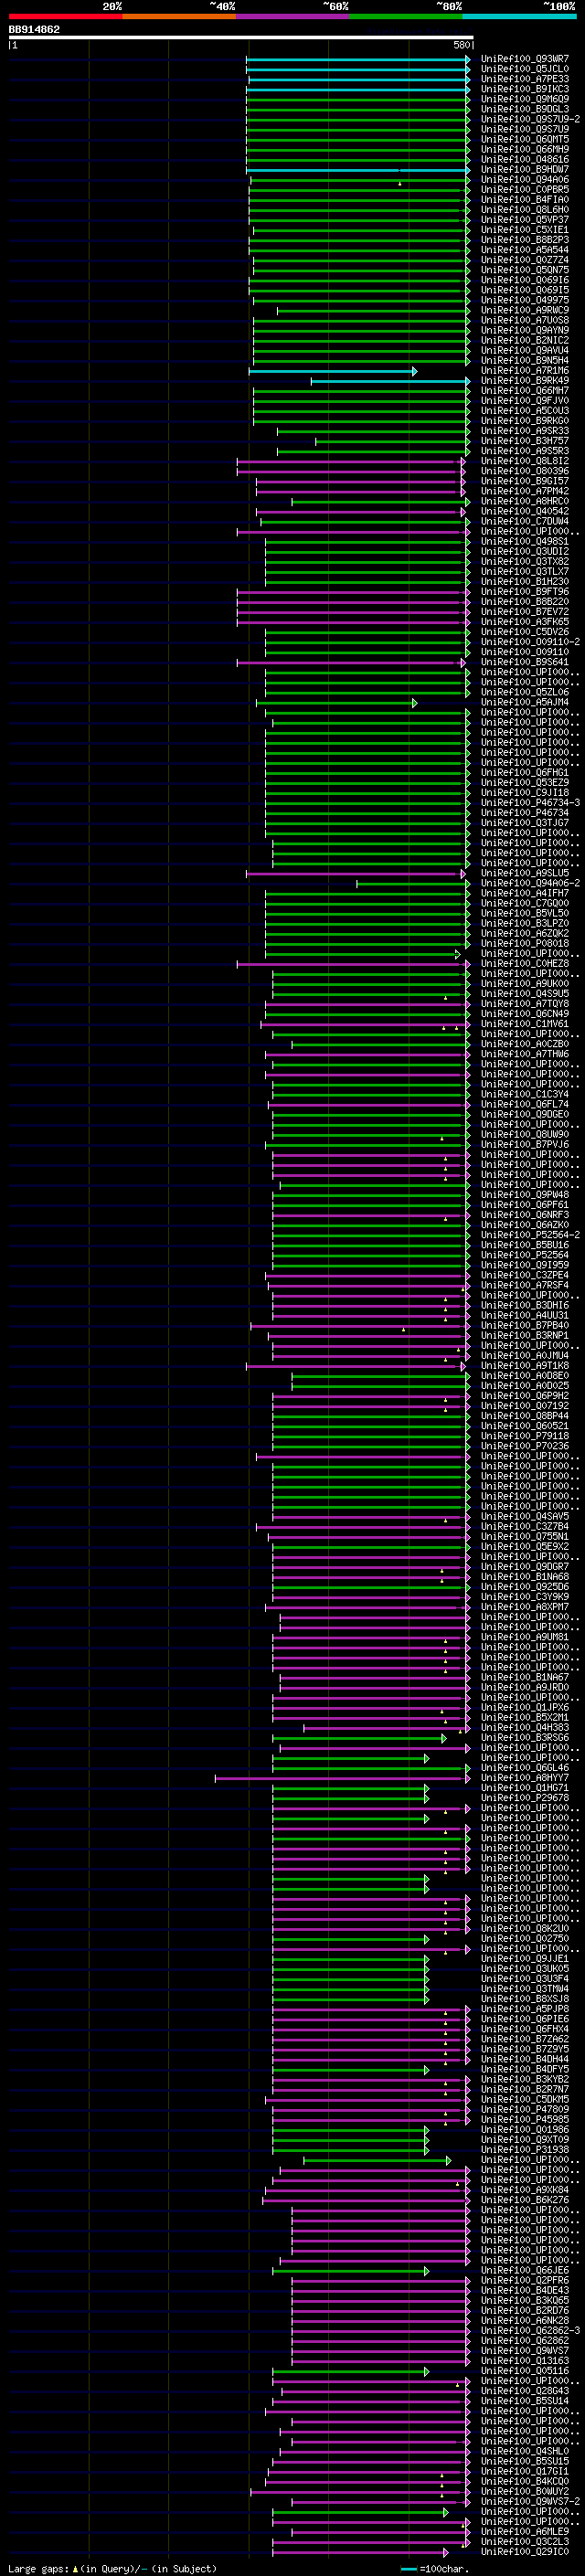The image size is (585, 2576).
Task: Click the UniRef100_Q9WVS7-2 label
Action: 530,2501
